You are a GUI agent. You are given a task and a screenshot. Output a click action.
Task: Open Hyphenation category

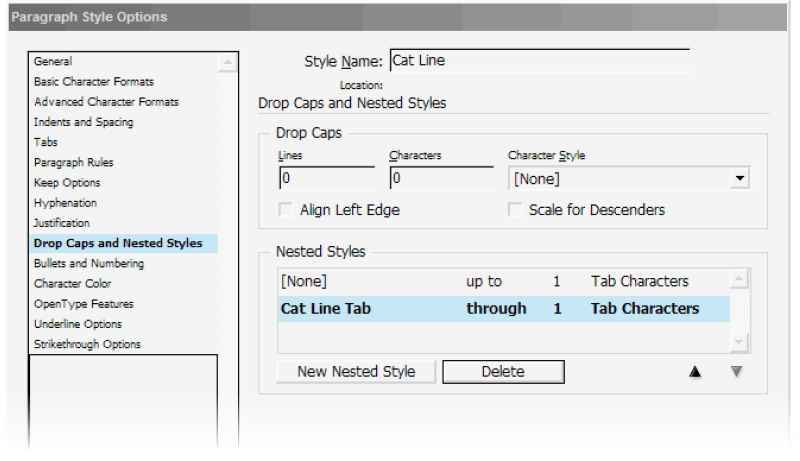(65, 203)
